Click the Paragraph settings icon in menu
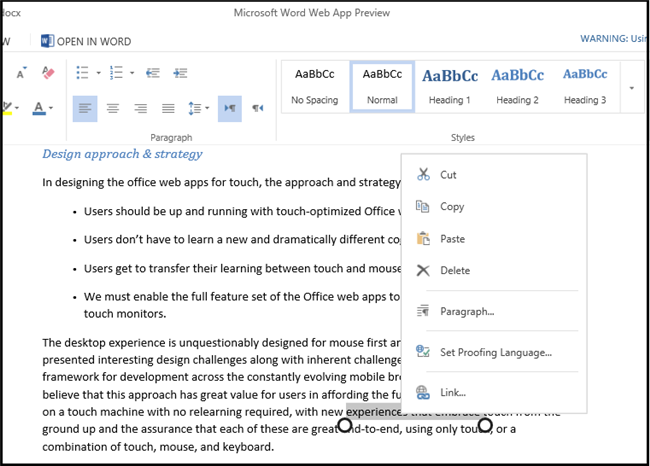 [x=423, y=310]
